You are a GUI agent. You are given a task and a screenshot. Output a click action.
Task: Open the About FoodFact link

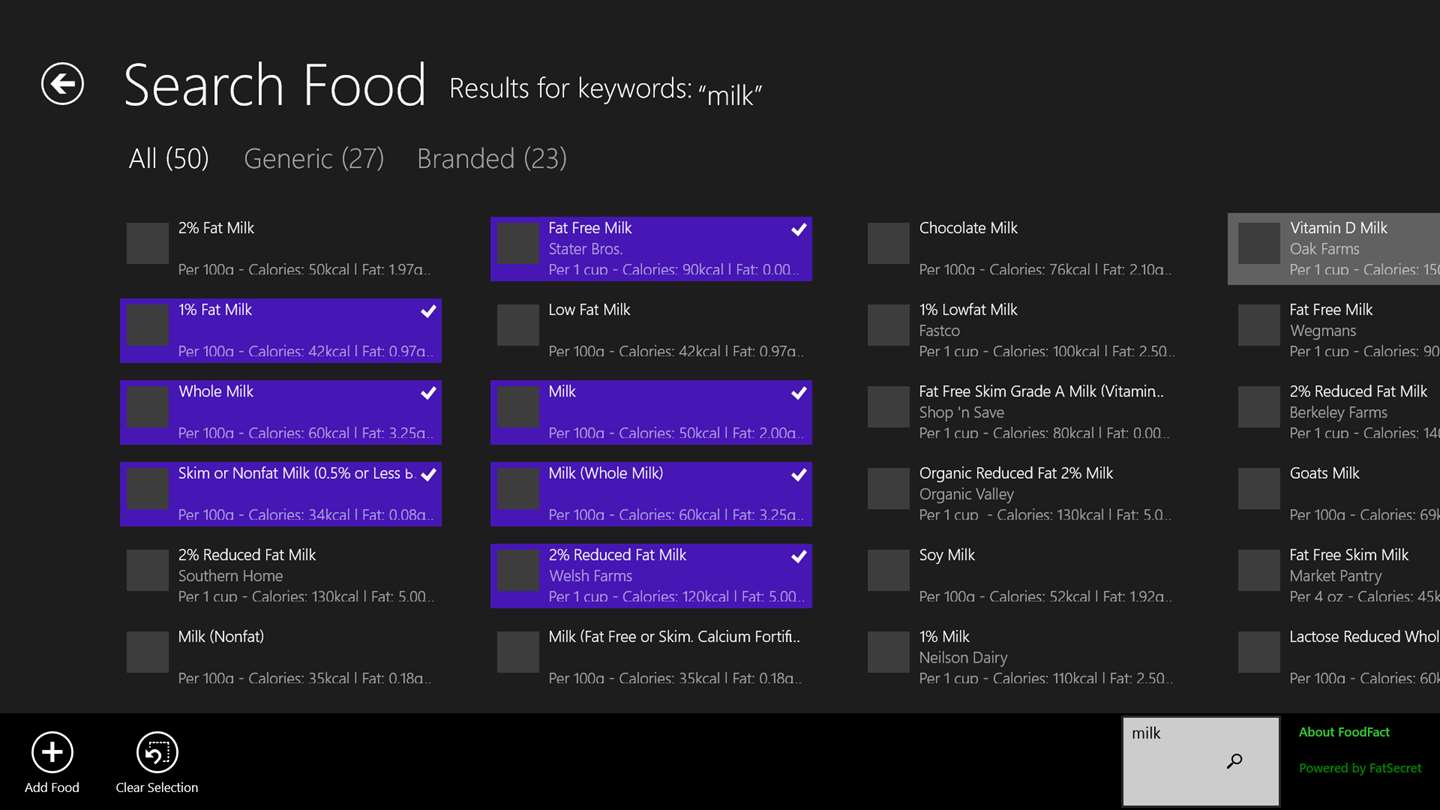[x=1344, y=732]
